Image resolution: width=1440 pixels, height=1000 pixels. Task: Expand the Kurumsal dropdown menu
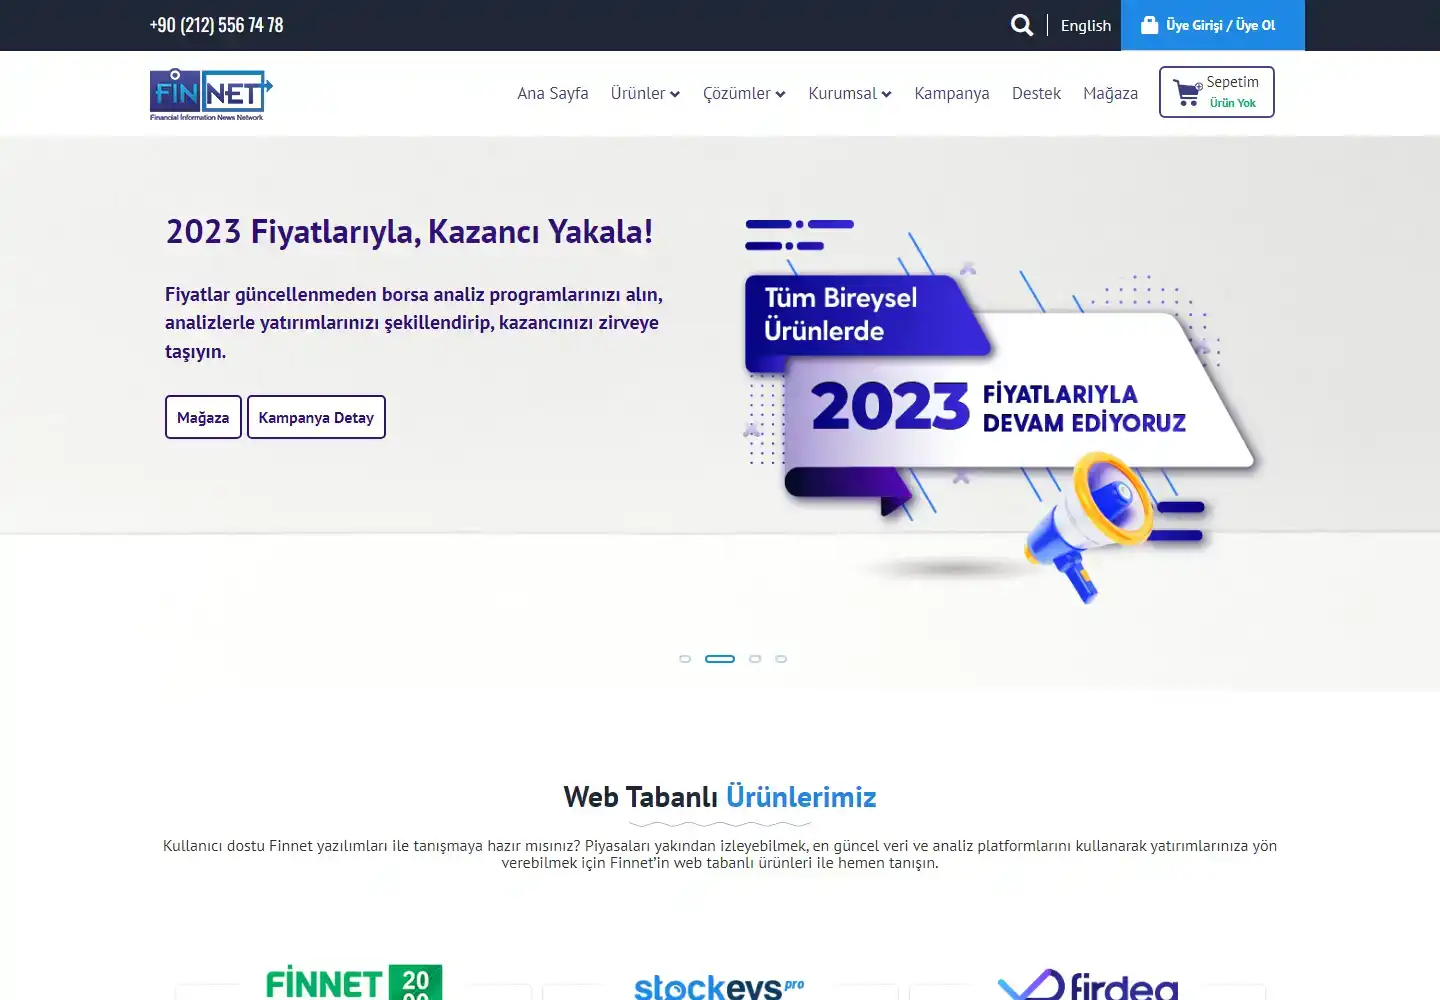pyautogui.click(x=850, y=93)
